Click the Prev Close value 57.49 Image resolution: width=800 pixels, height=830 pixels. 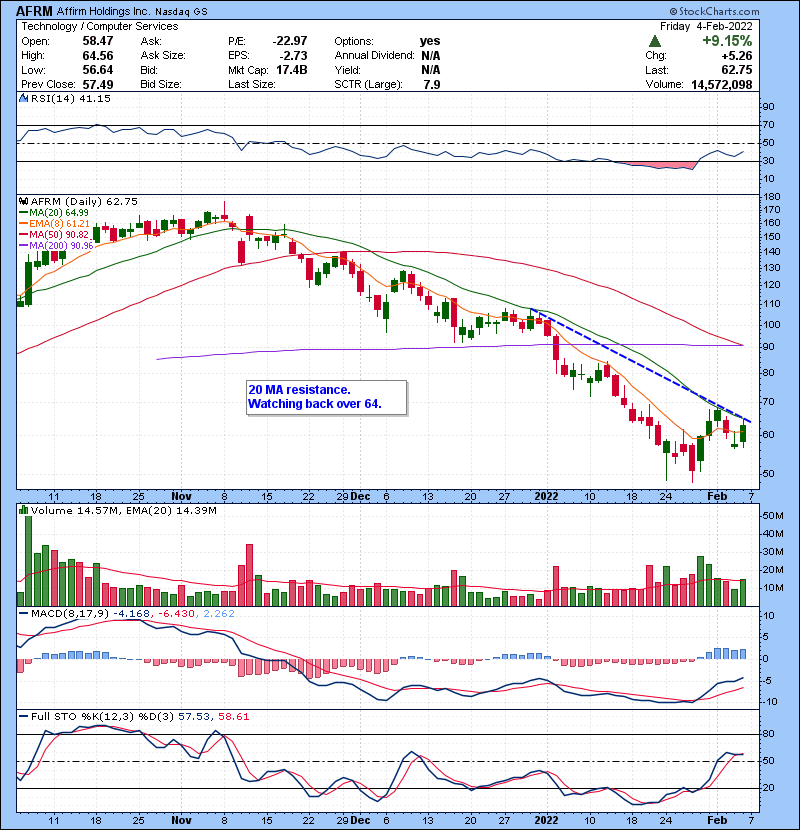tap(97, 85)
